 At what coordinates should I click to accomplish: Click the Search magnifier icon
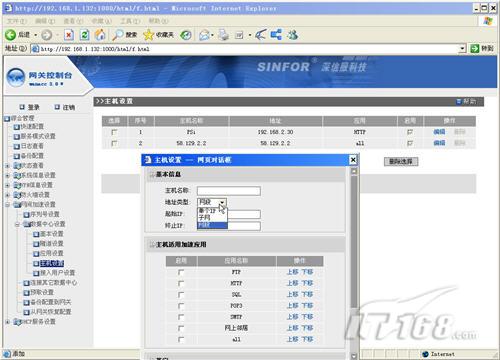[118, 35]
